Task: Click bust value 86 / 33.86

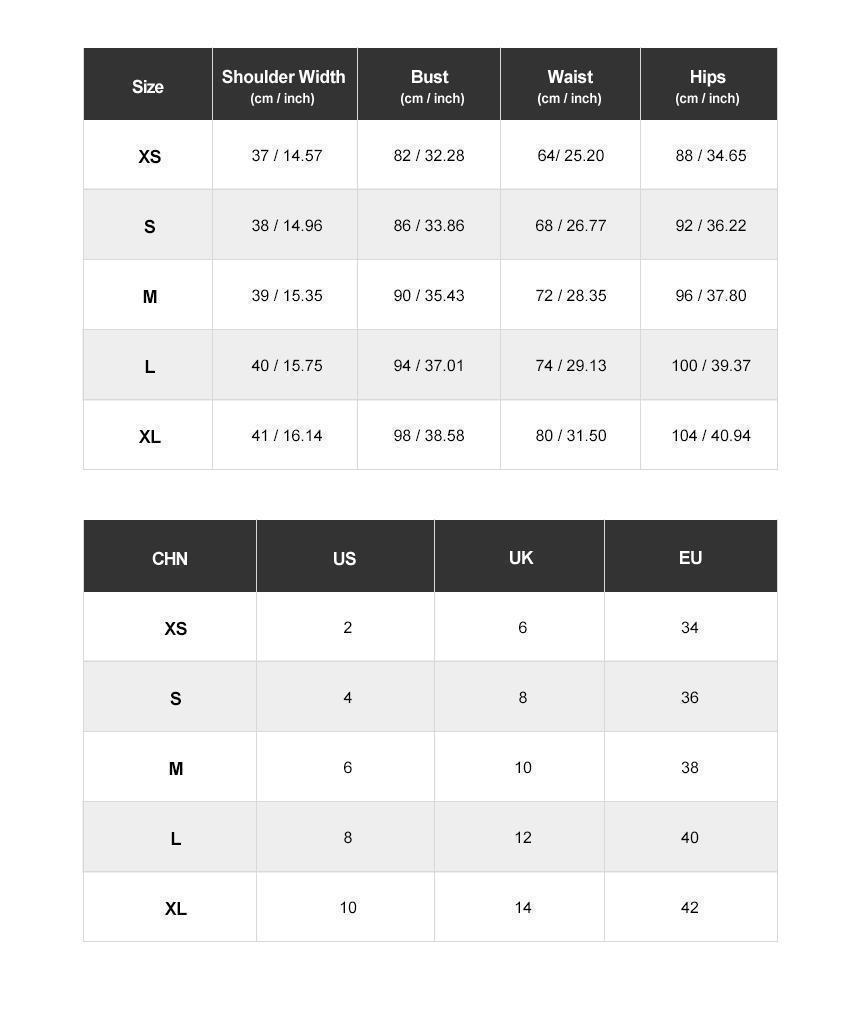Action: (429, 225)
